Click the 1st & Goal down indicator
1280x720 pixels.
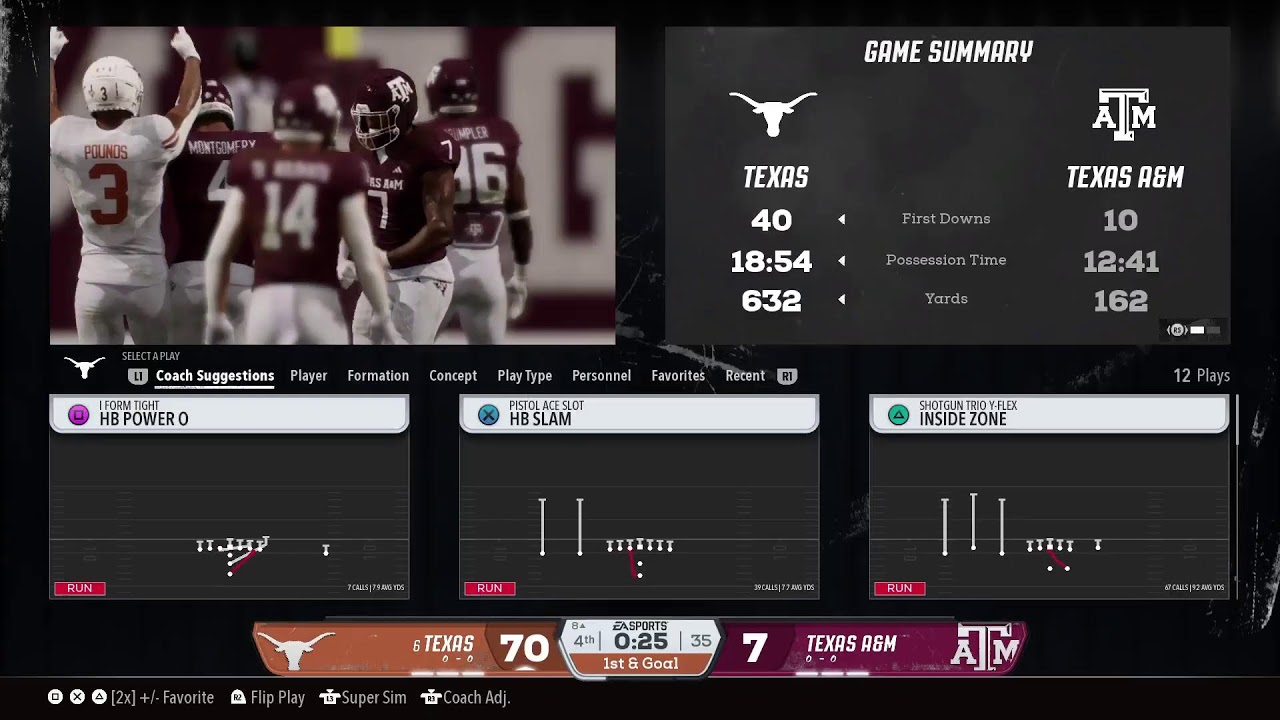tap(640, 664)
